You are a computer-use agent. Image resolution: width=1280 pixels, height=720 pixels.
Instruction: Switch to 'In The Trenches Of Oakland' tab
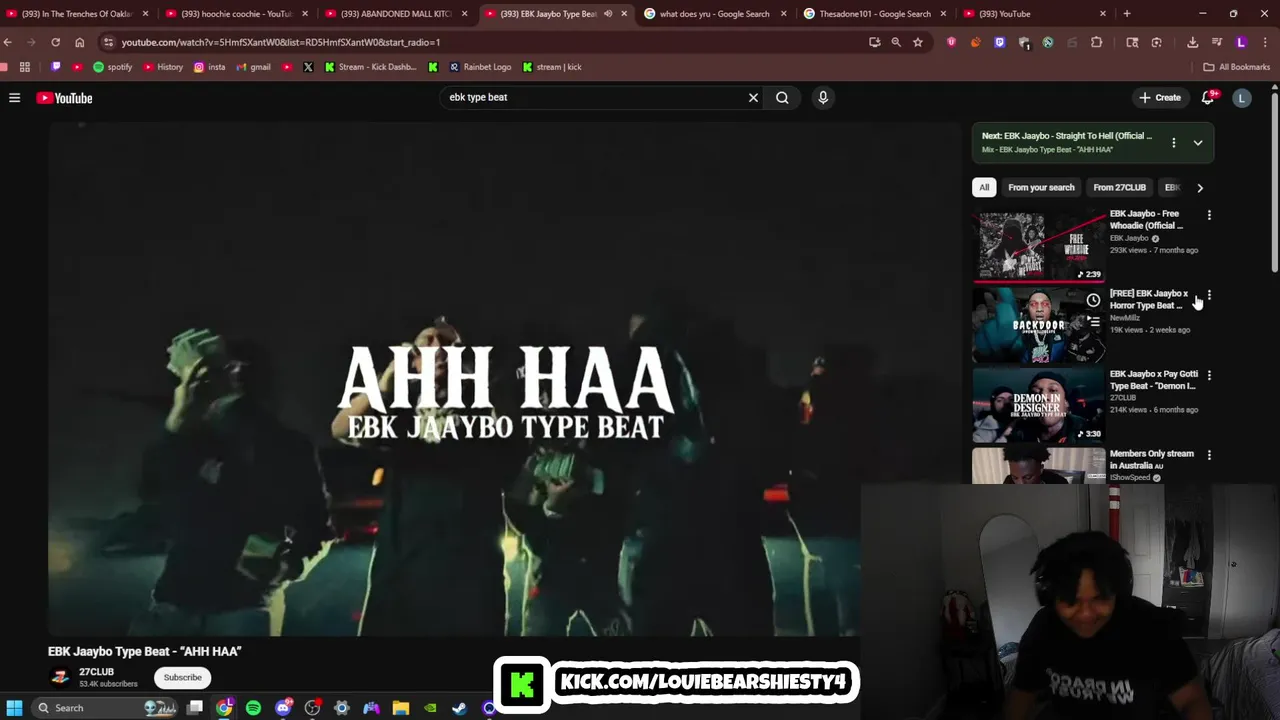pos(78,14)
